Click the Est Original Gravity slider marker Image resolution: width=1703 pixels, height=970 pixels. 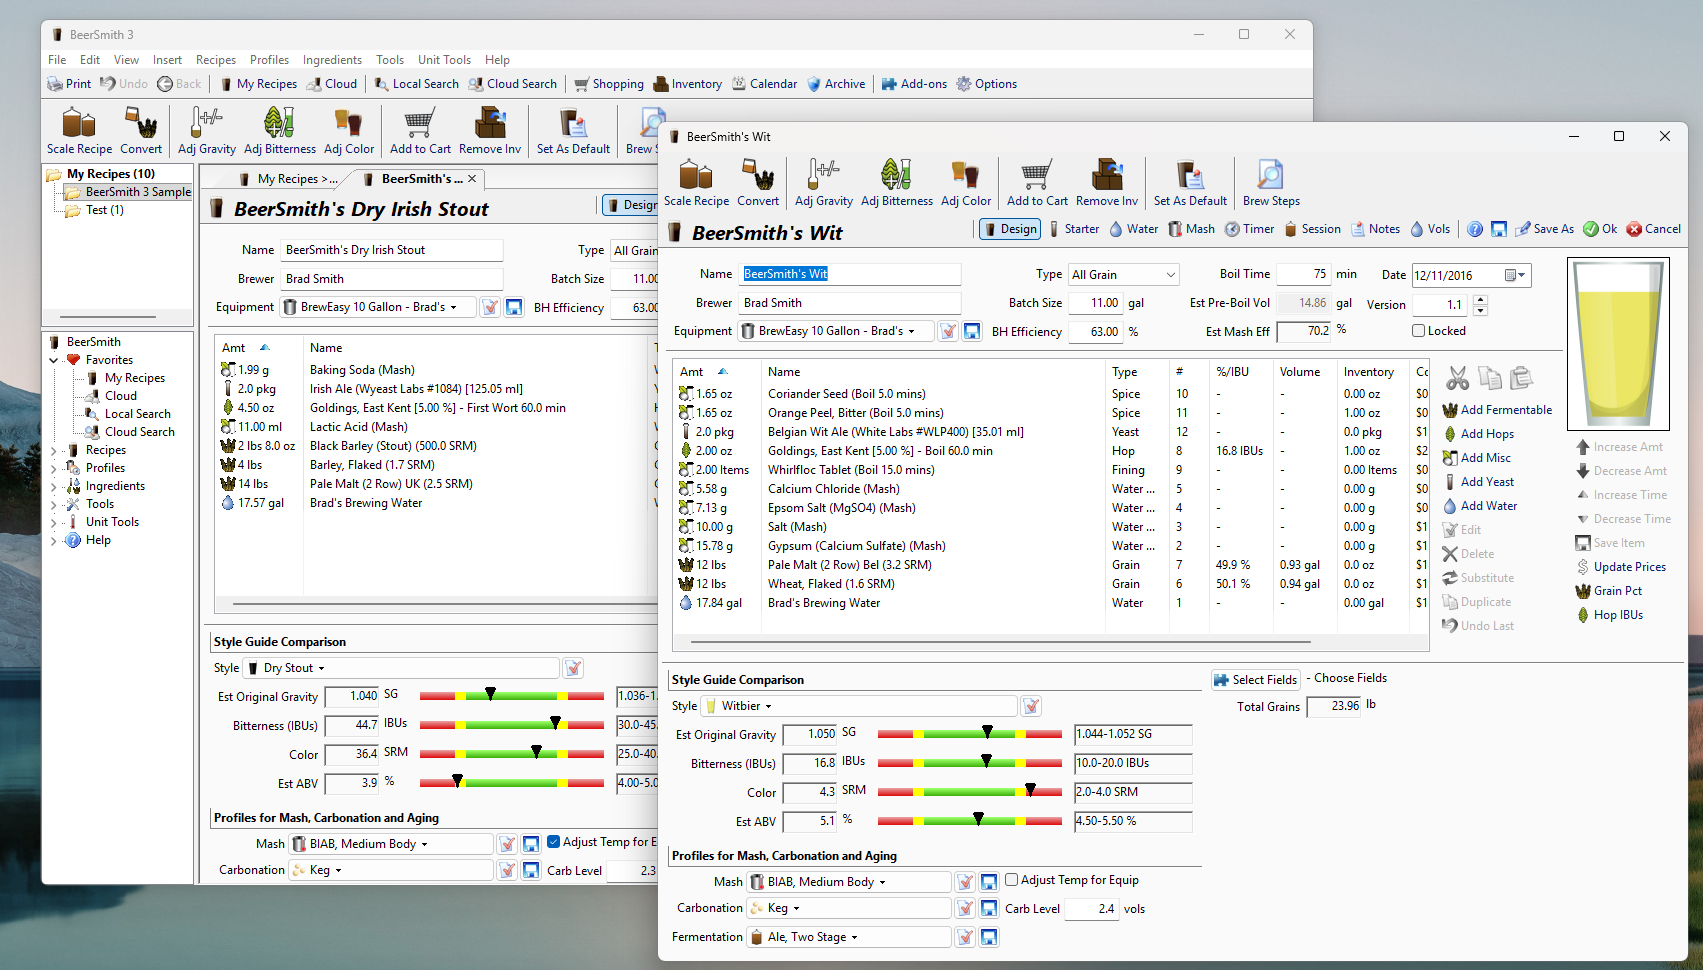tap(987, 733)
